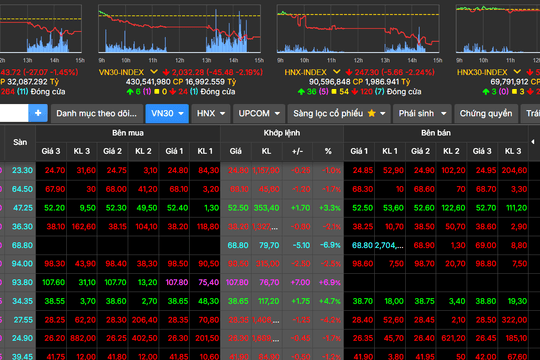Expand the VN30-INDEX chevron dropdown
Viewport: 540px width, 360px height.
coord(154,72)
